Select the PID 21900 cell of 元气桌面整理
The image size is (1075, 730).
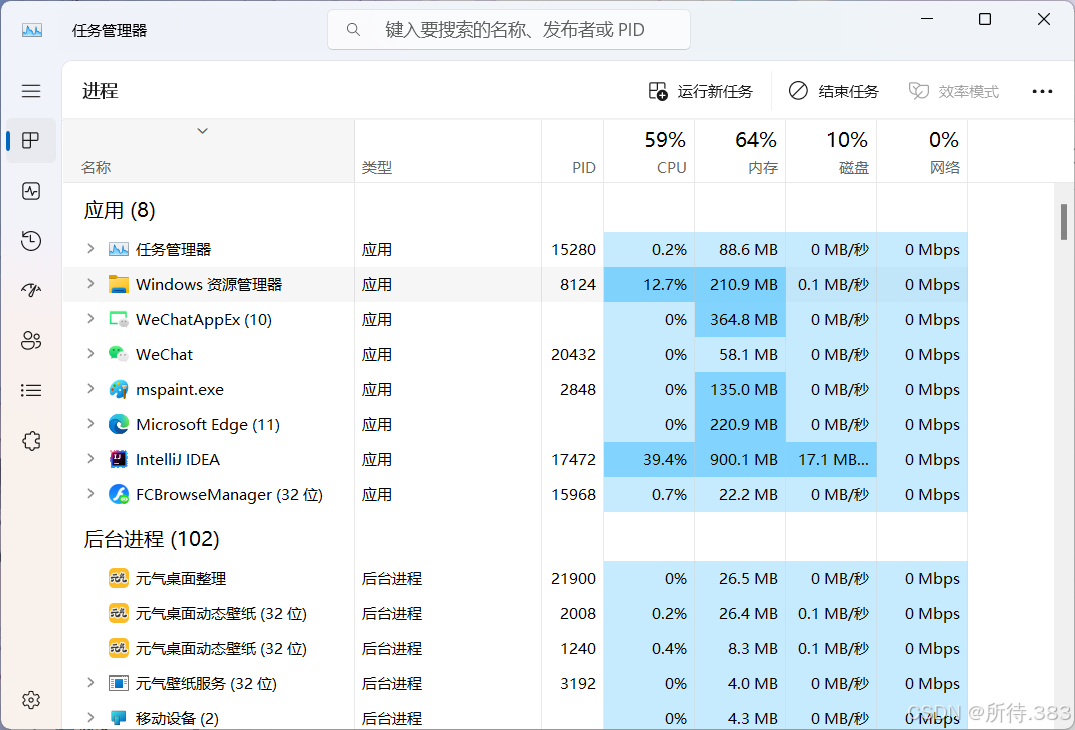573,579
